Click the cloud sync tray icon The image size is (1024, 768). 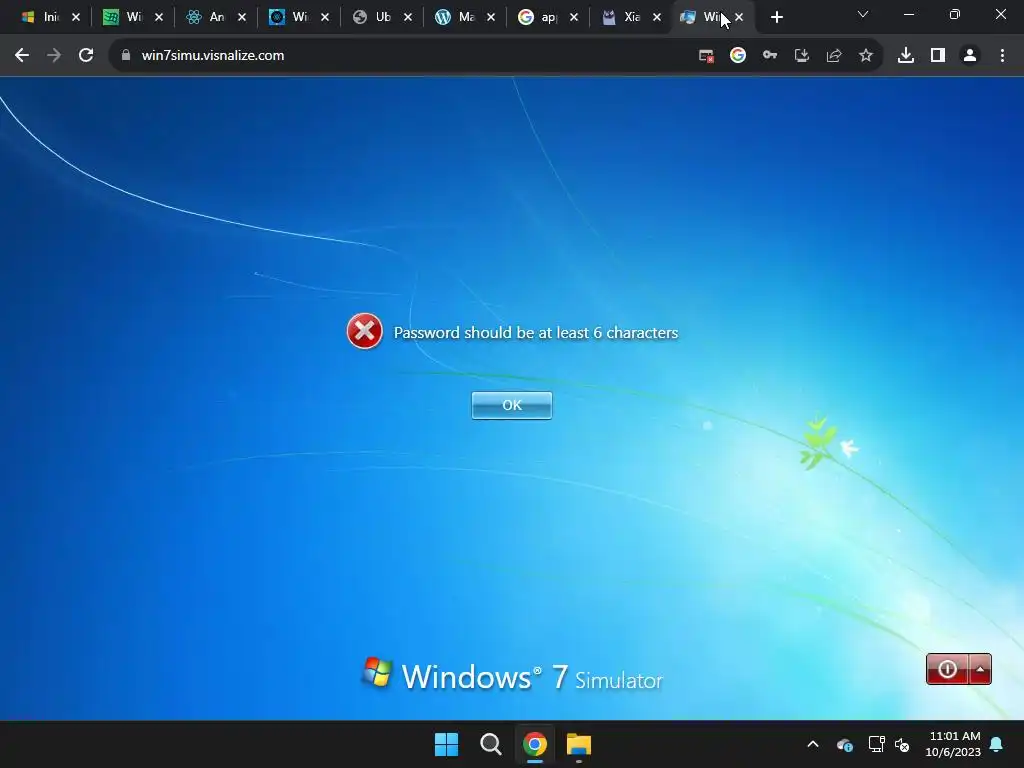tap(845, 744)
